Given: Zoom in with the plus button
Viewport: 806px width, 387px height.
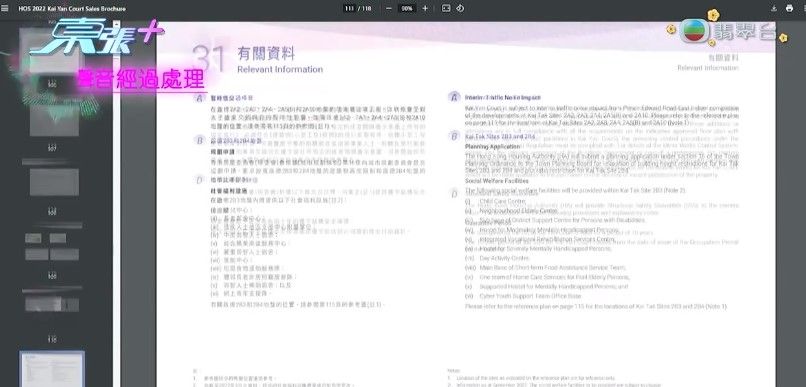Looking at the screenshot, I should 425,9.
